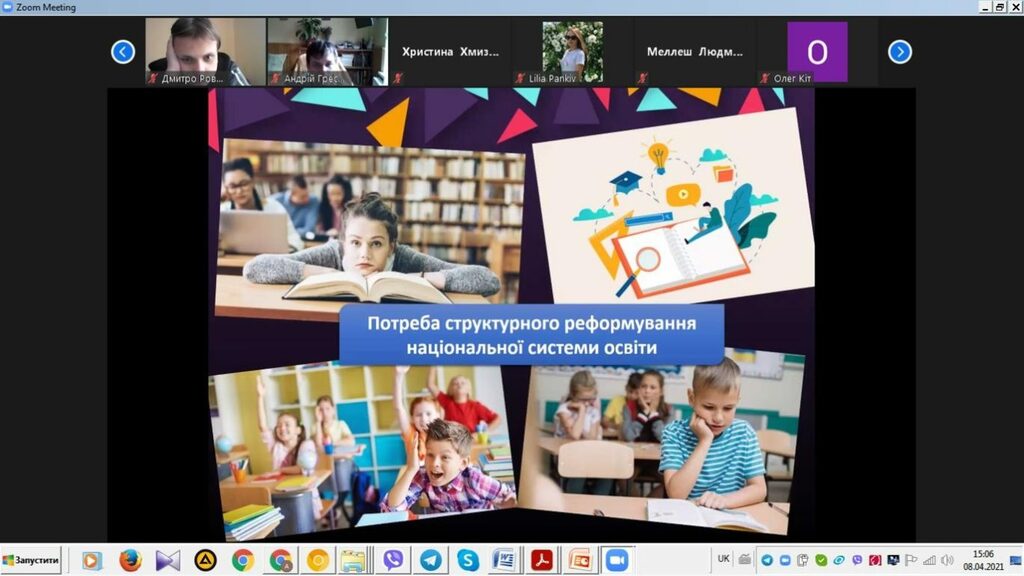Select the Олег Кіт participant tile
Viewport: 1024px width, 576px height.
click(x=817, y=51)
